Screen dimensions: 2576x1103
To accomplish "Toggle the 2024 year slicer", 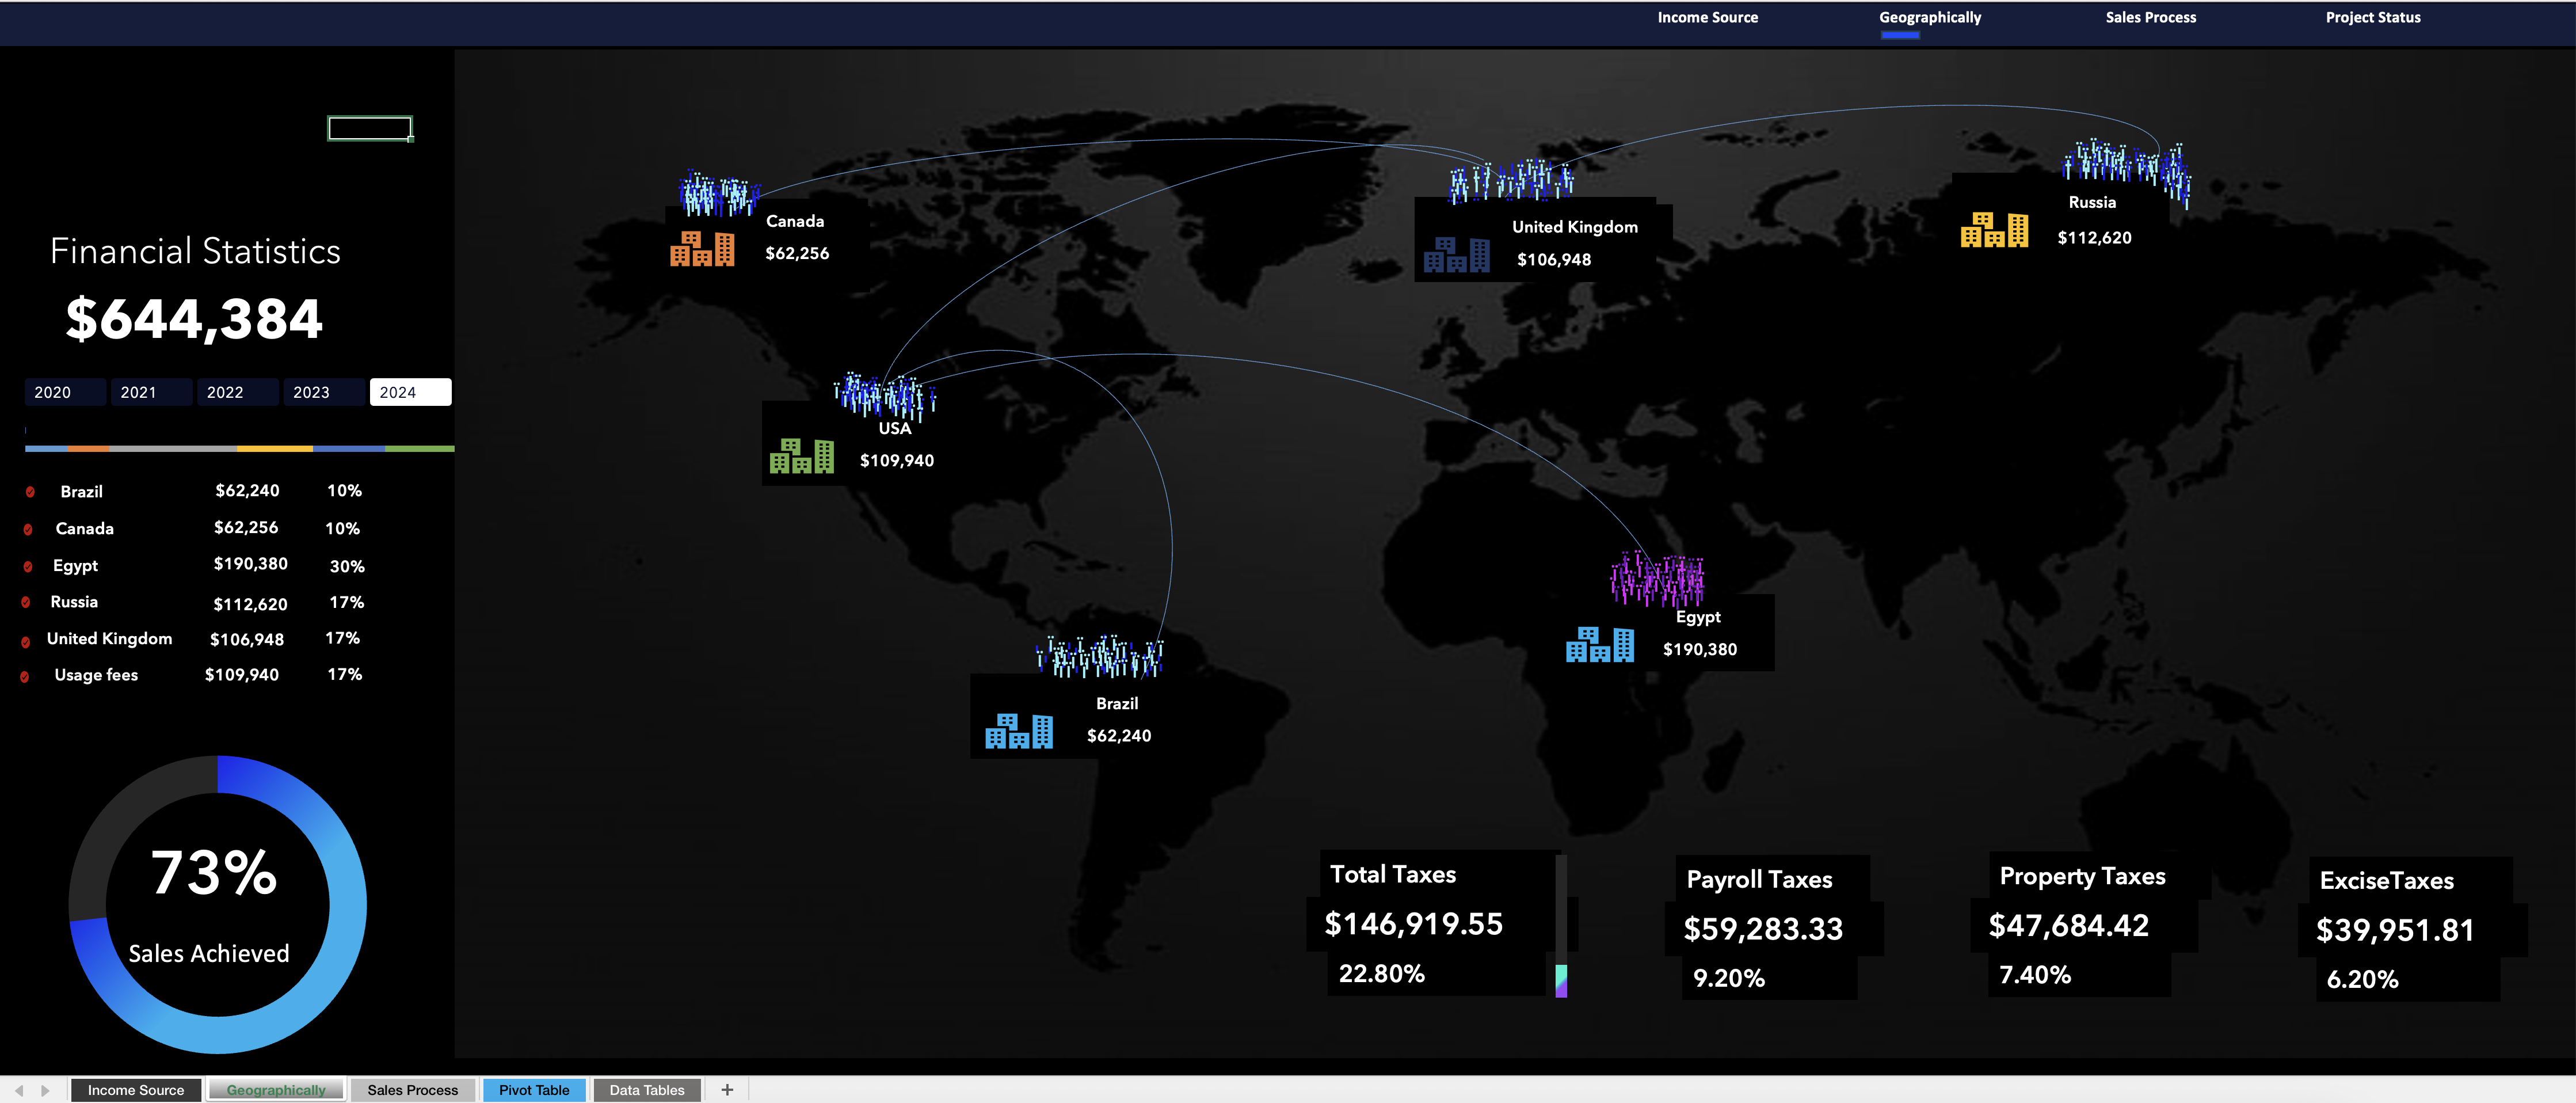I will click(410, 392).
